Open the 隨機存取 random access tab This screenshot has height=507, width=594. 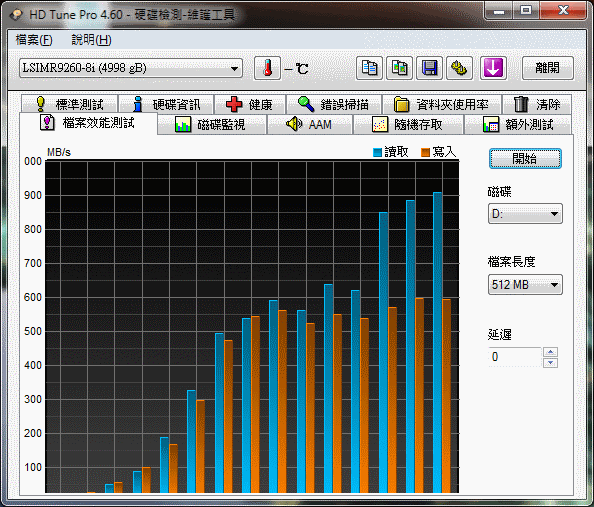[408, 124]
